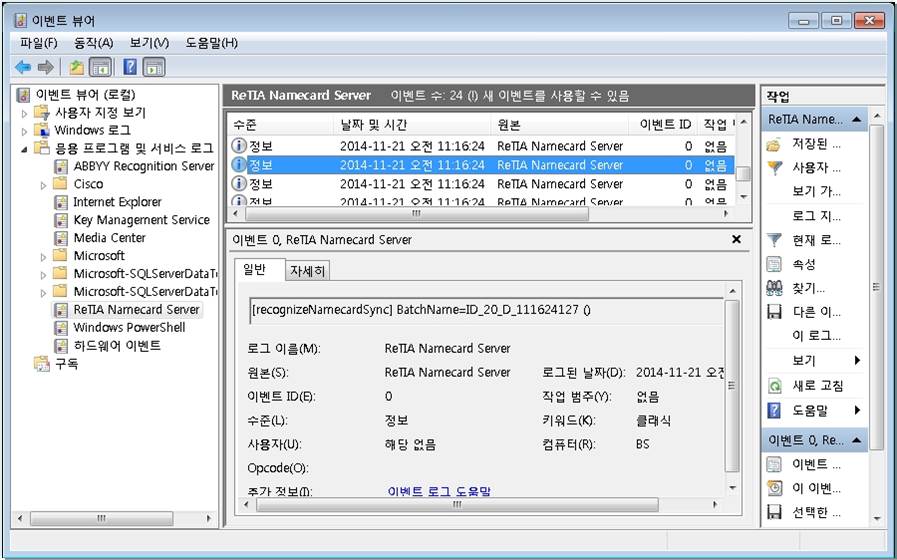This screenshot has height=560, width=897.
Task: Click actions pane vertical scrollbar
Action: [876, 286]
